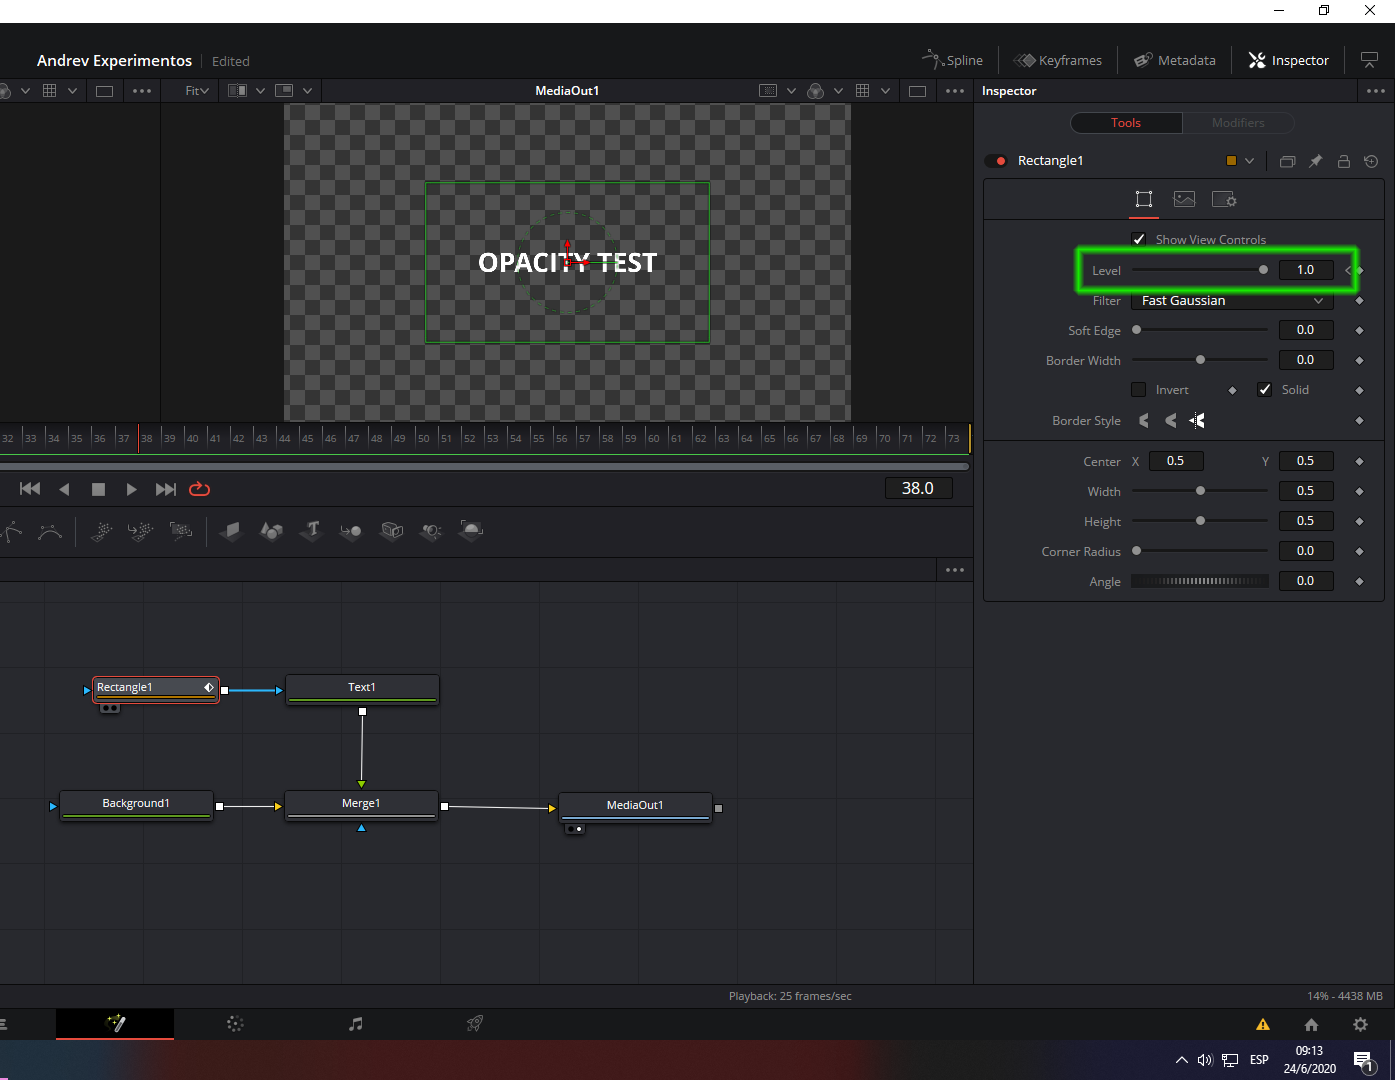Add an Image Plane 3D node
The width and height of the screenshot is (1395, 1080).
click(x=231, y=531)
